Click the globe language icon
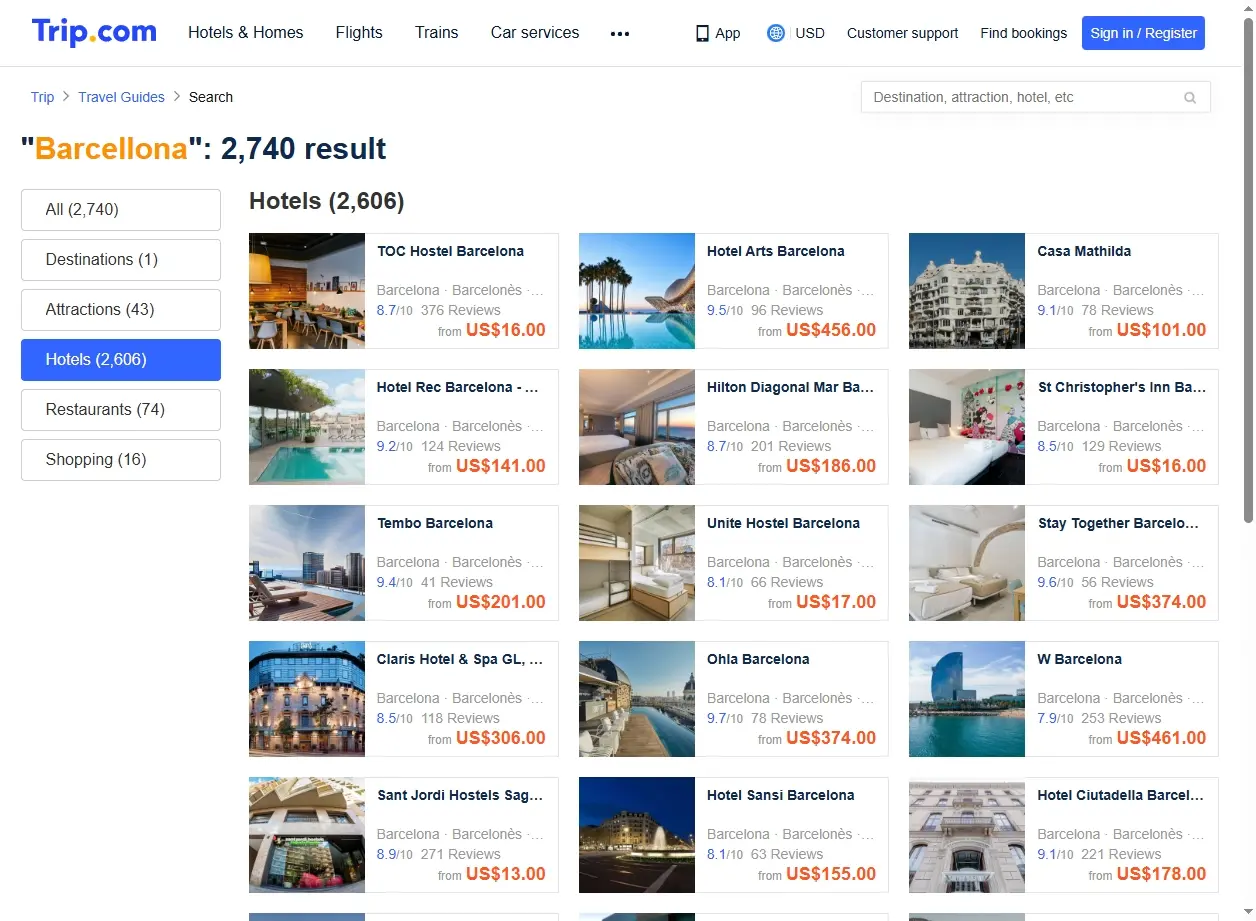This screenshot has height=921, width=1256. [x=776, y=33]
